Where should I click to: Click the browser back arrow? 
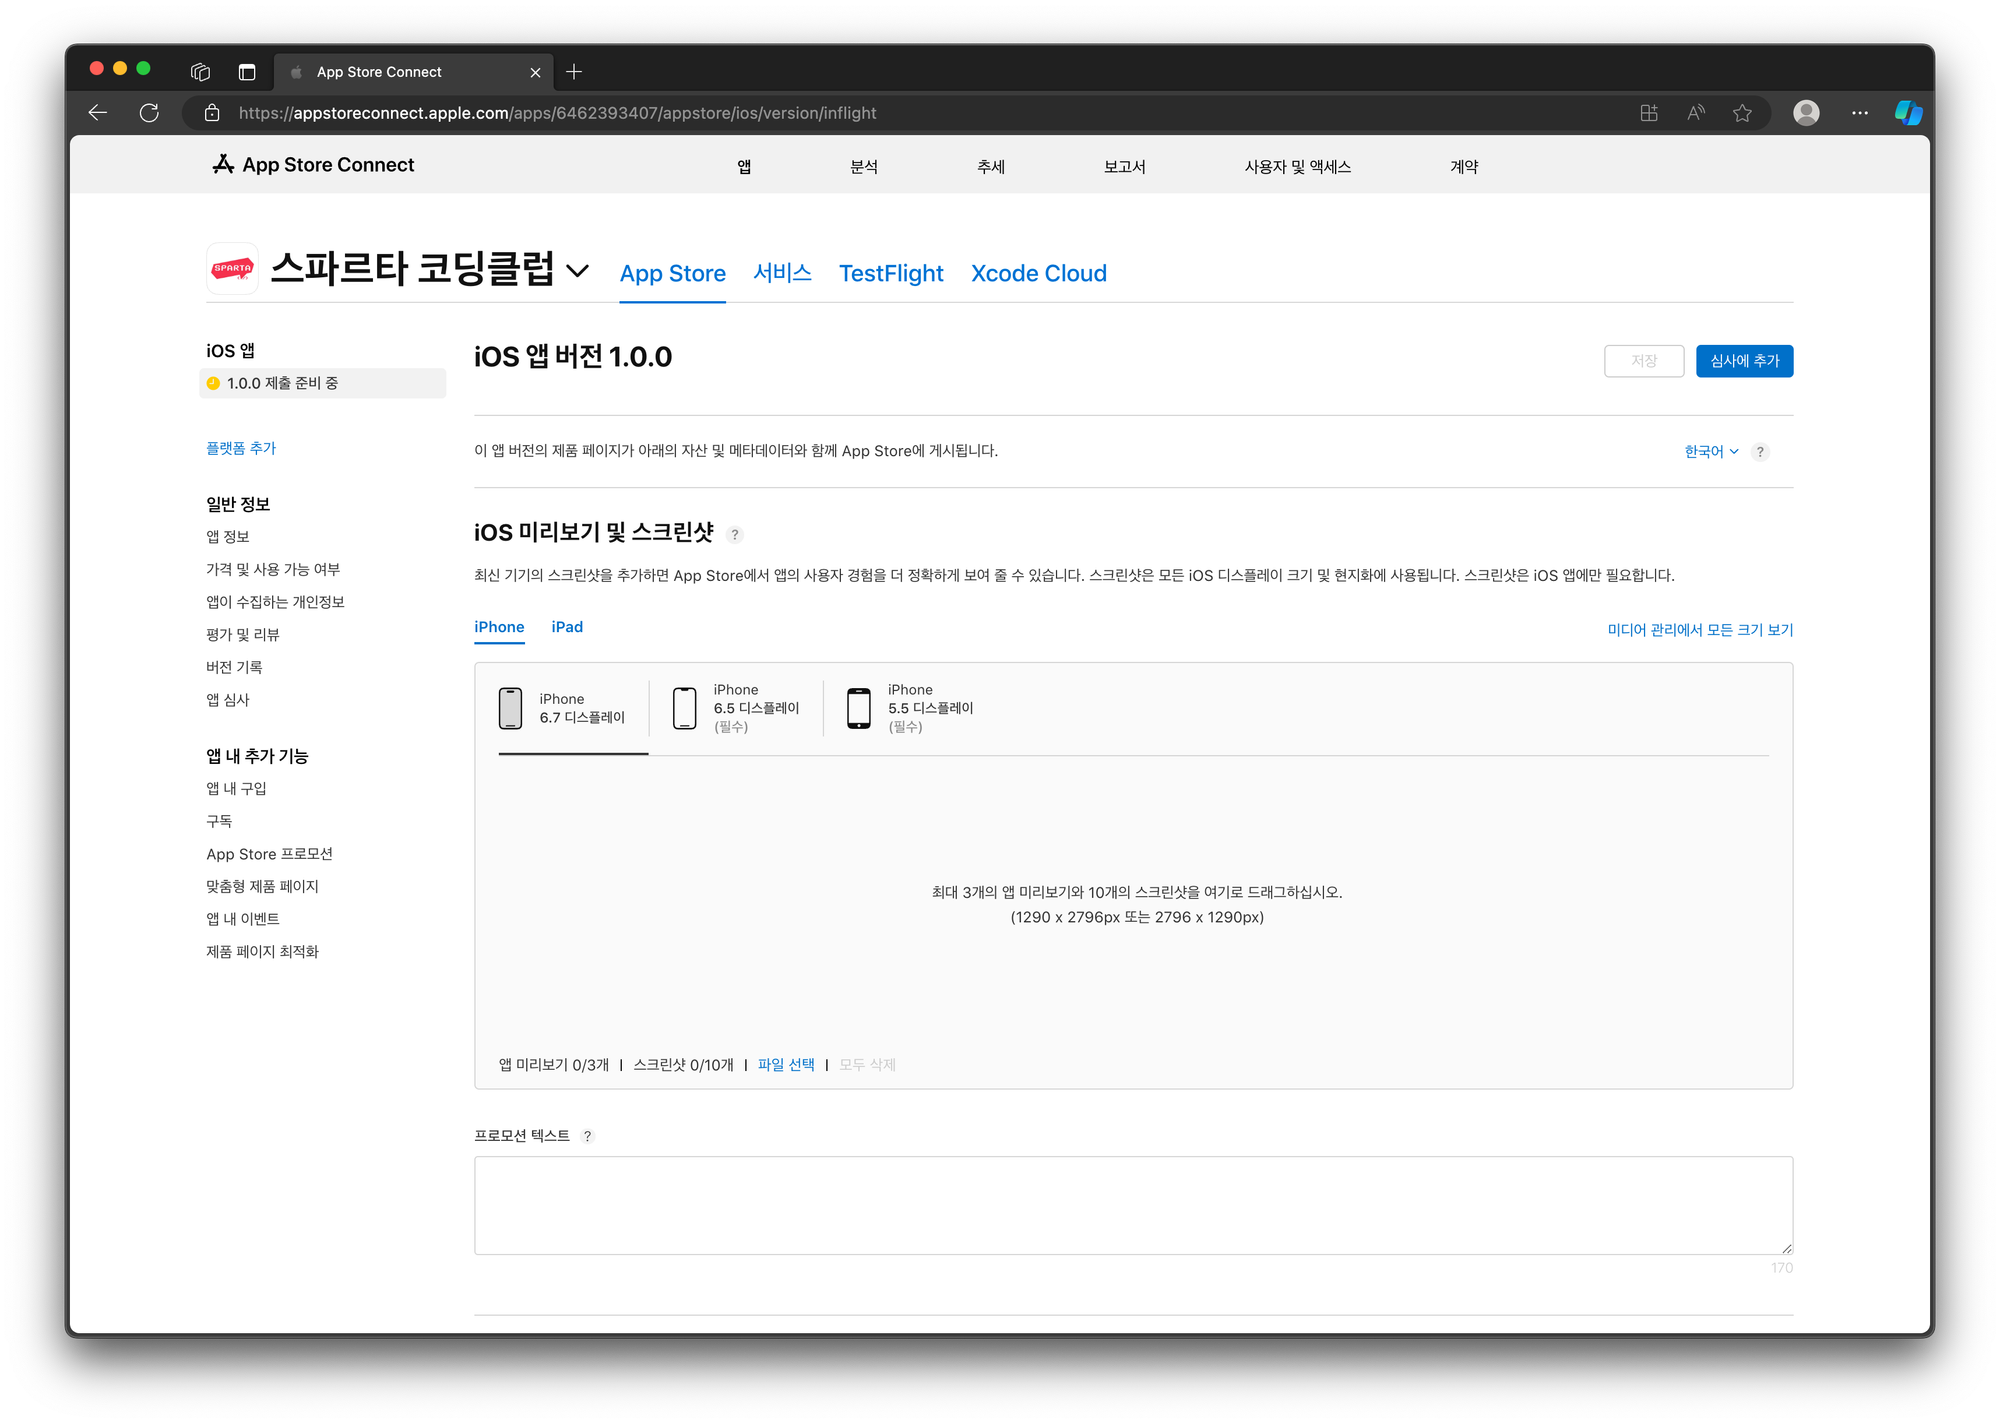98,113
